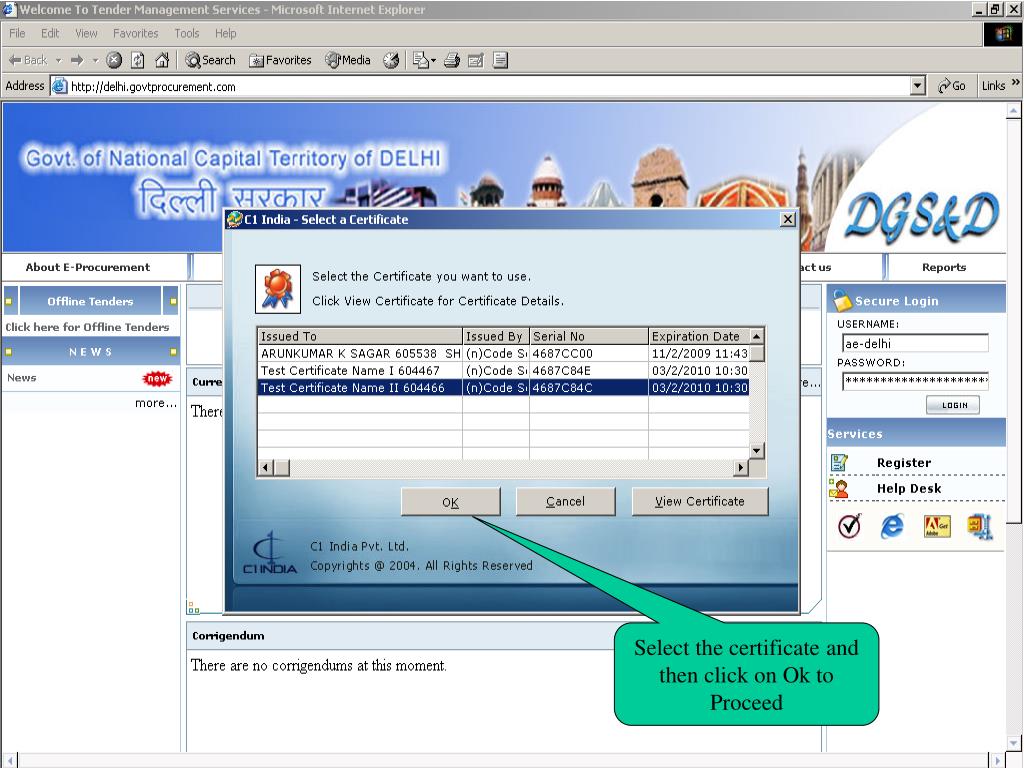Click the Discuss toolbar icon
This screenshot has height=768, width=1024.
pyautogui.click(x=500, y=60)
